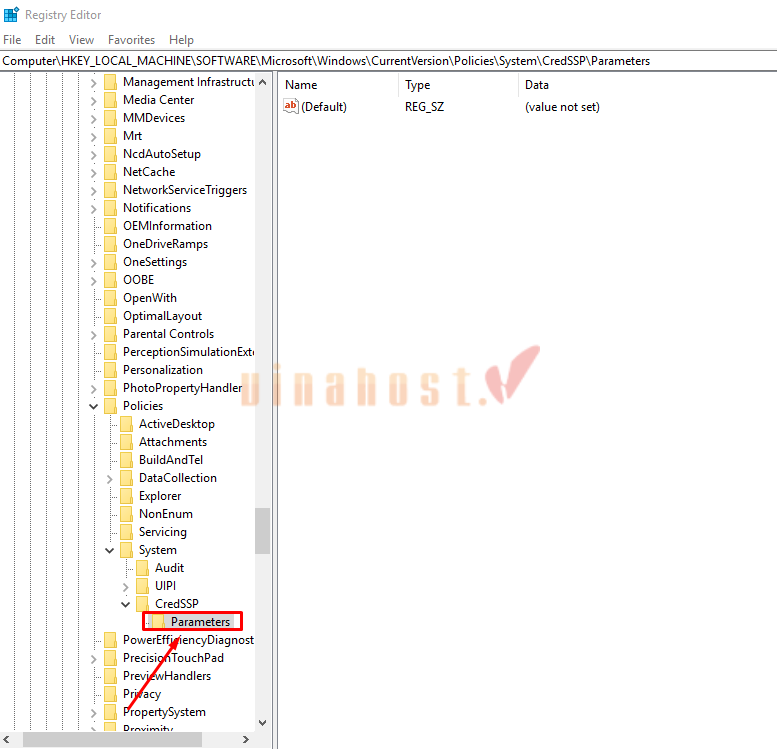Click tree vertical scrollbar up arrow
The width and height of the screenshot is (777, 749).
click(x=263, y=82)
